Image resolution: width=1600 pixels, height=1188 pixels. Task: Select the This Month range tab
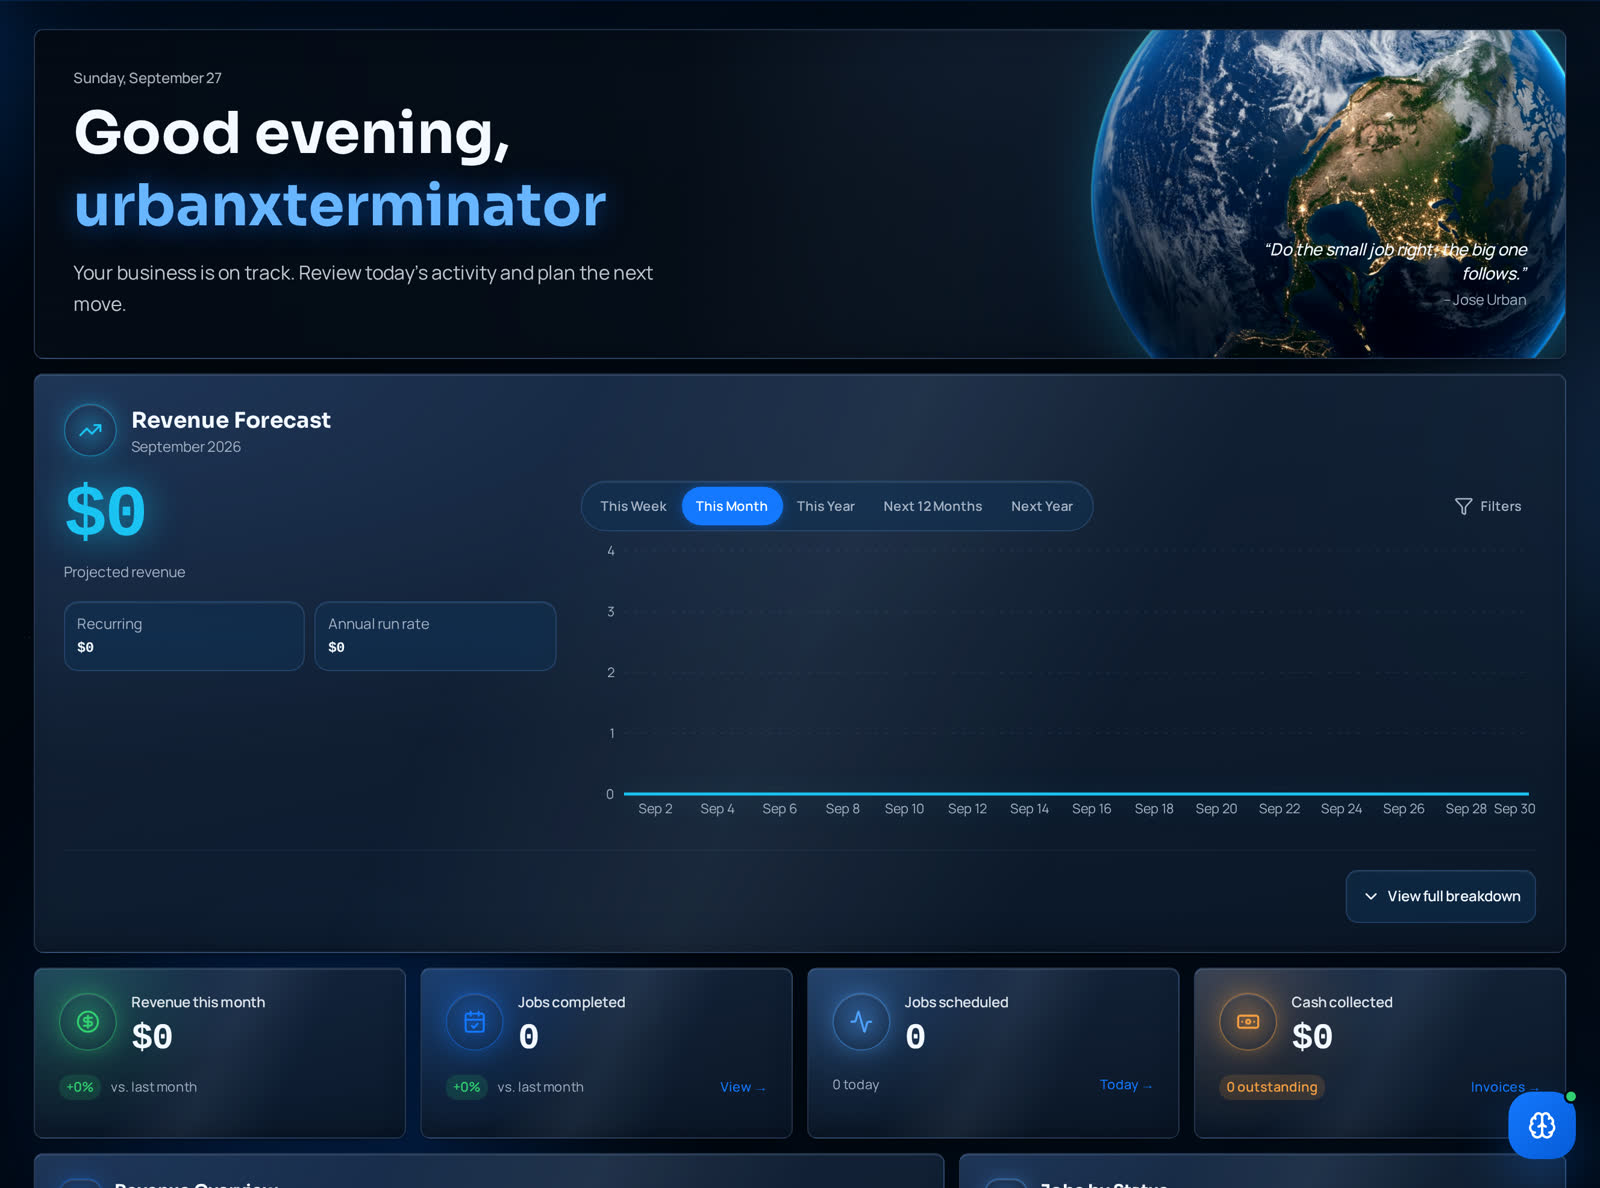pyautogui.click(x=732, y=506)
